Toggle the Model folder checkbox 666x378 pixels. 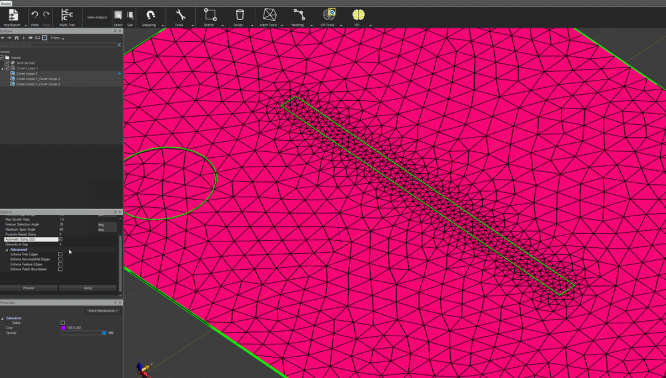[2, 57]
